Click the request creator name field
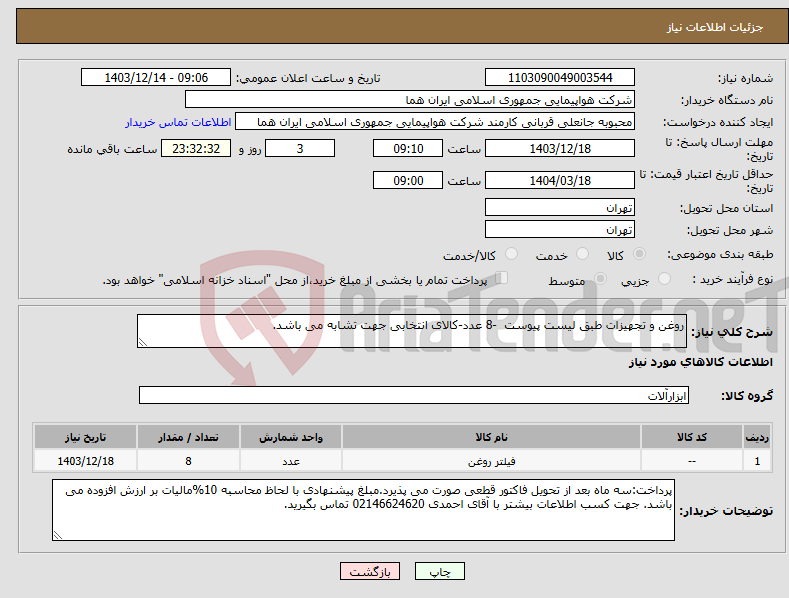 pyautogui.click(x=435, y=122)
